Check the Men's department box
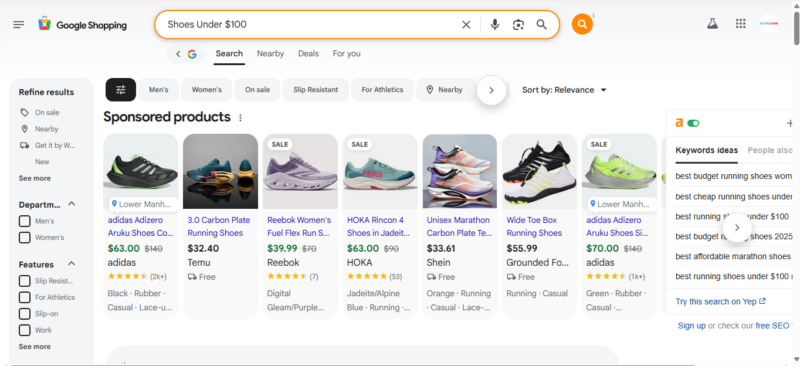Viewport: 800px width, 366px height. 24,221
